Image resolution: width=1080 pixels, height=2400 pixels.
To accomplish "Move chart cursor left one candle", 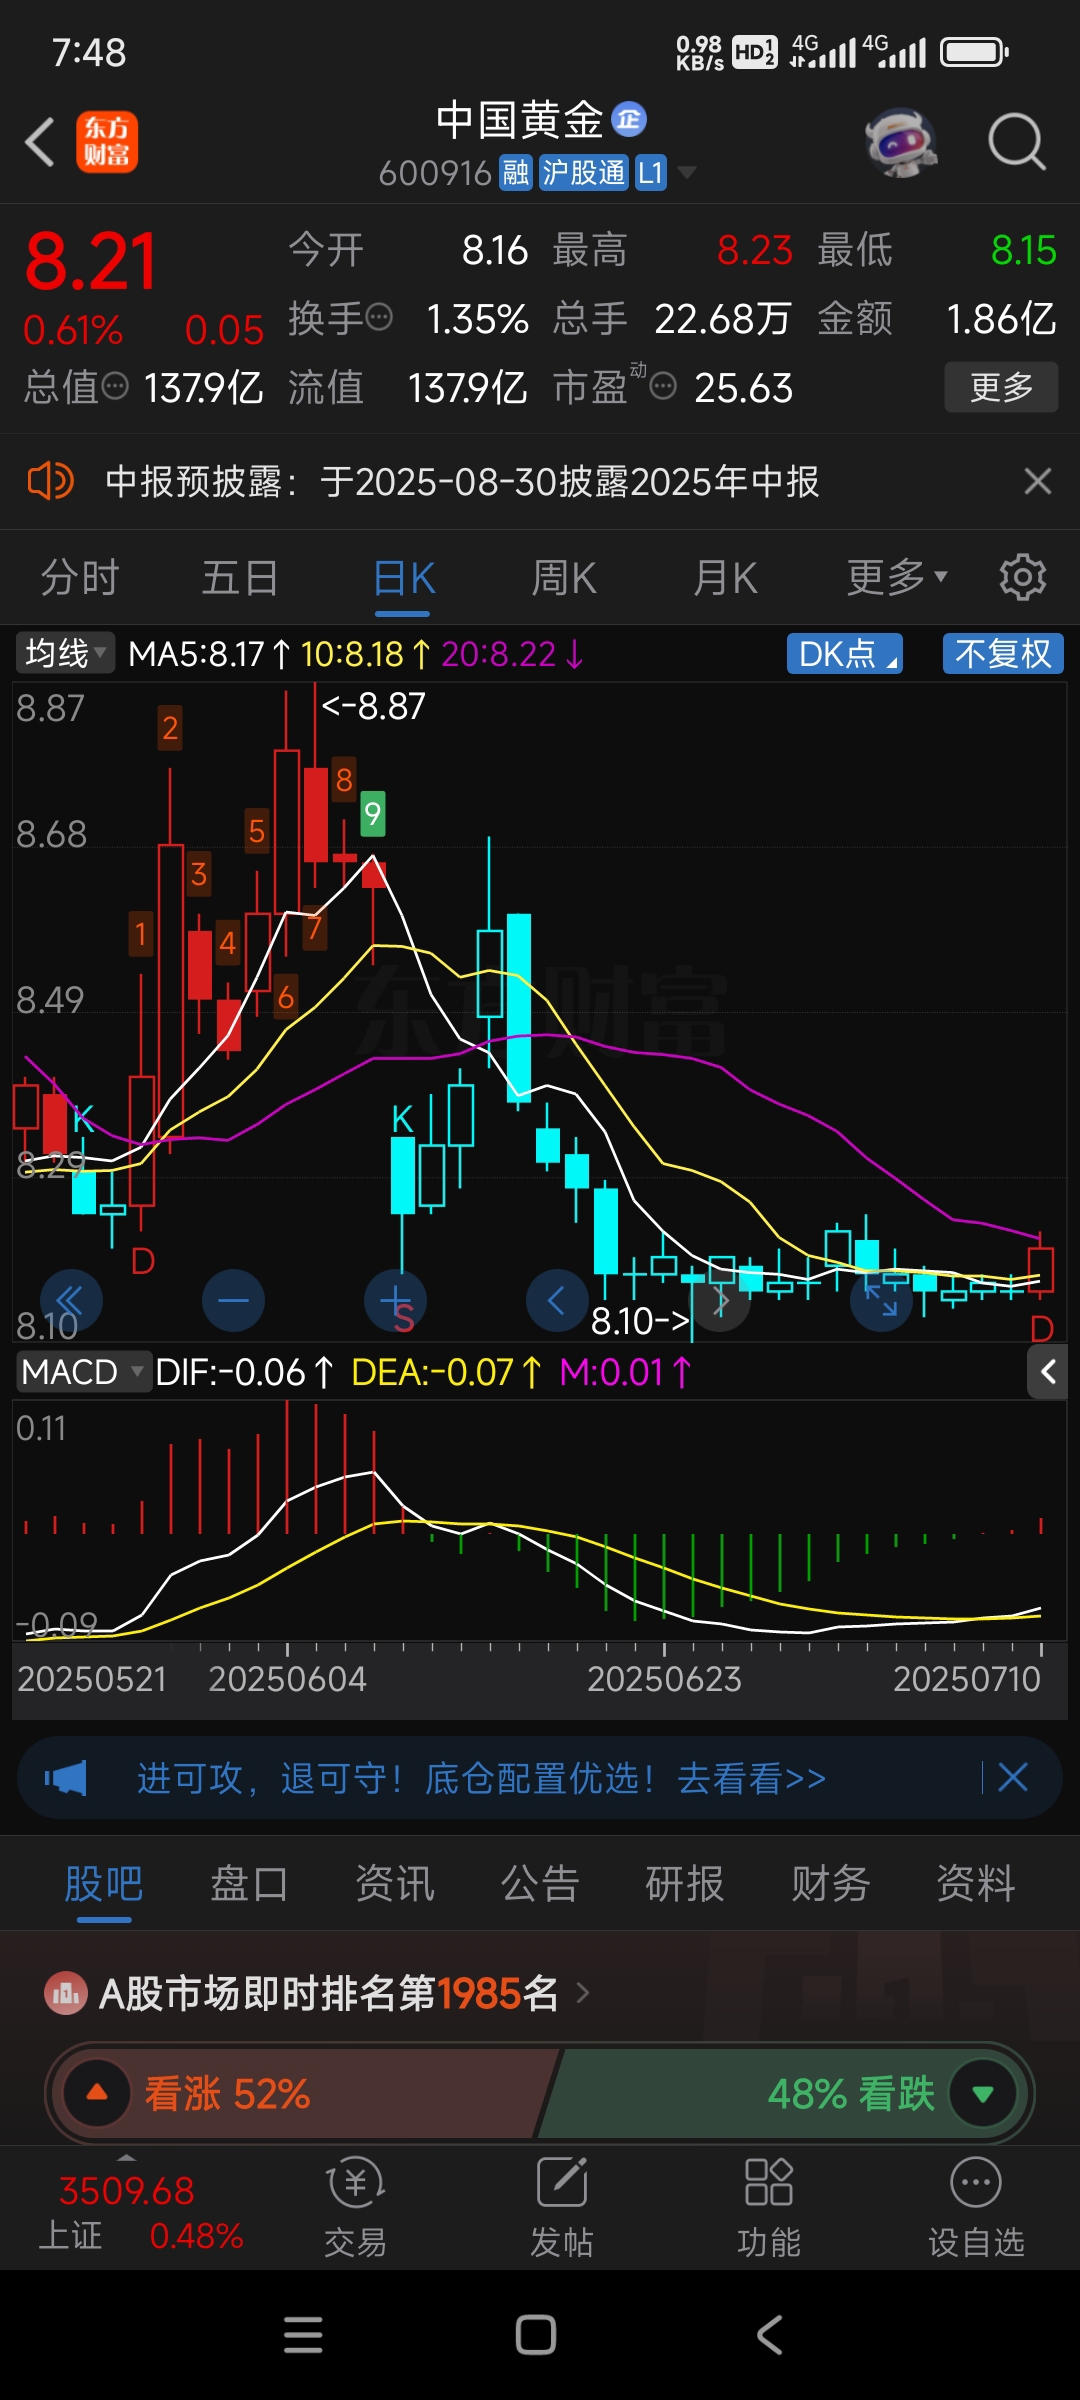I will coord(557,1301).
